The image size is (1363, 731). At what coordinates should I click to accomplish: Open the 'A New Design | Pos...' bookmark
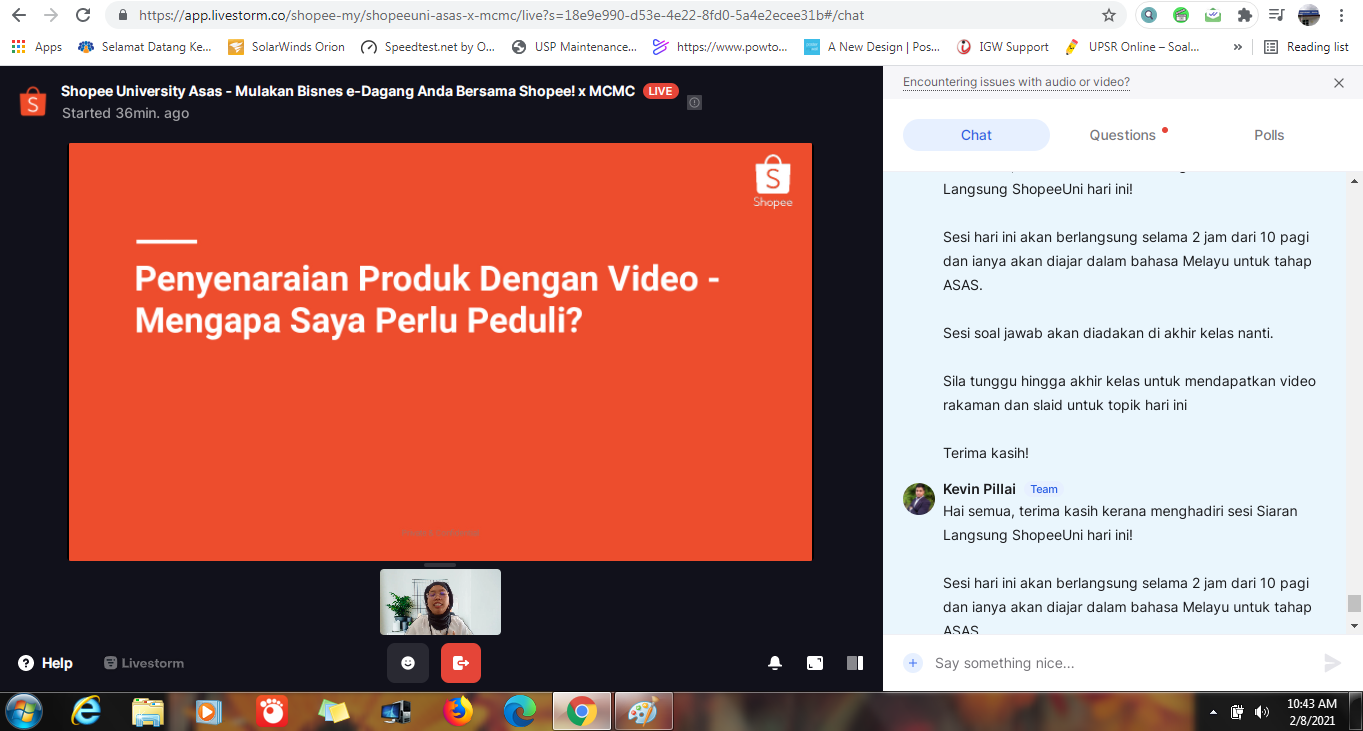click(x=872, y=47)
